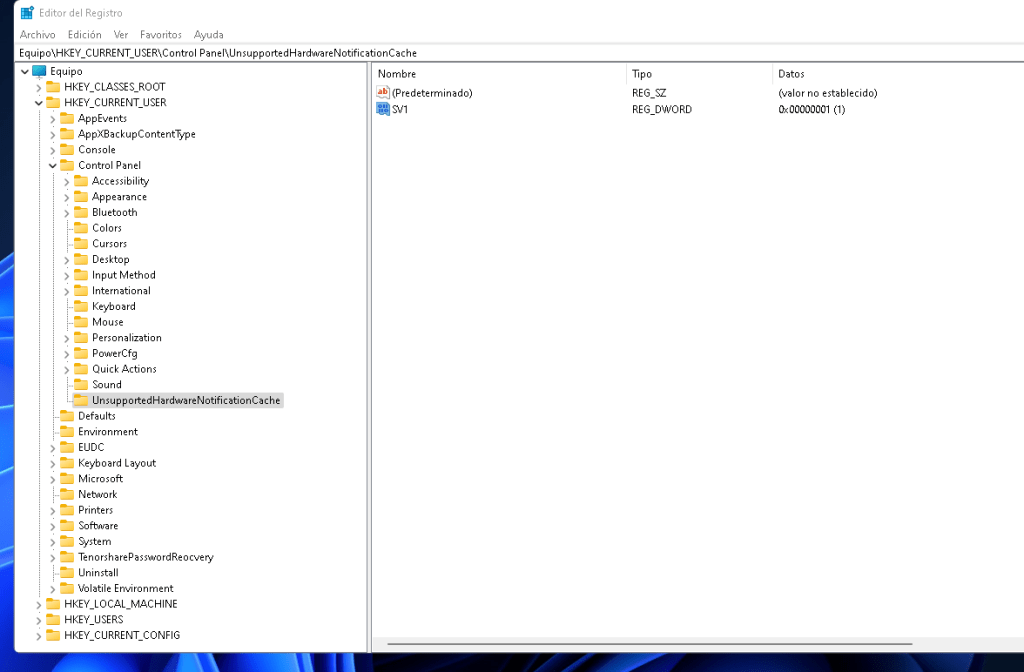Click the Colors key folder icon
Viewport: 1024px width, 672px height.
click(x=81, y=228)
